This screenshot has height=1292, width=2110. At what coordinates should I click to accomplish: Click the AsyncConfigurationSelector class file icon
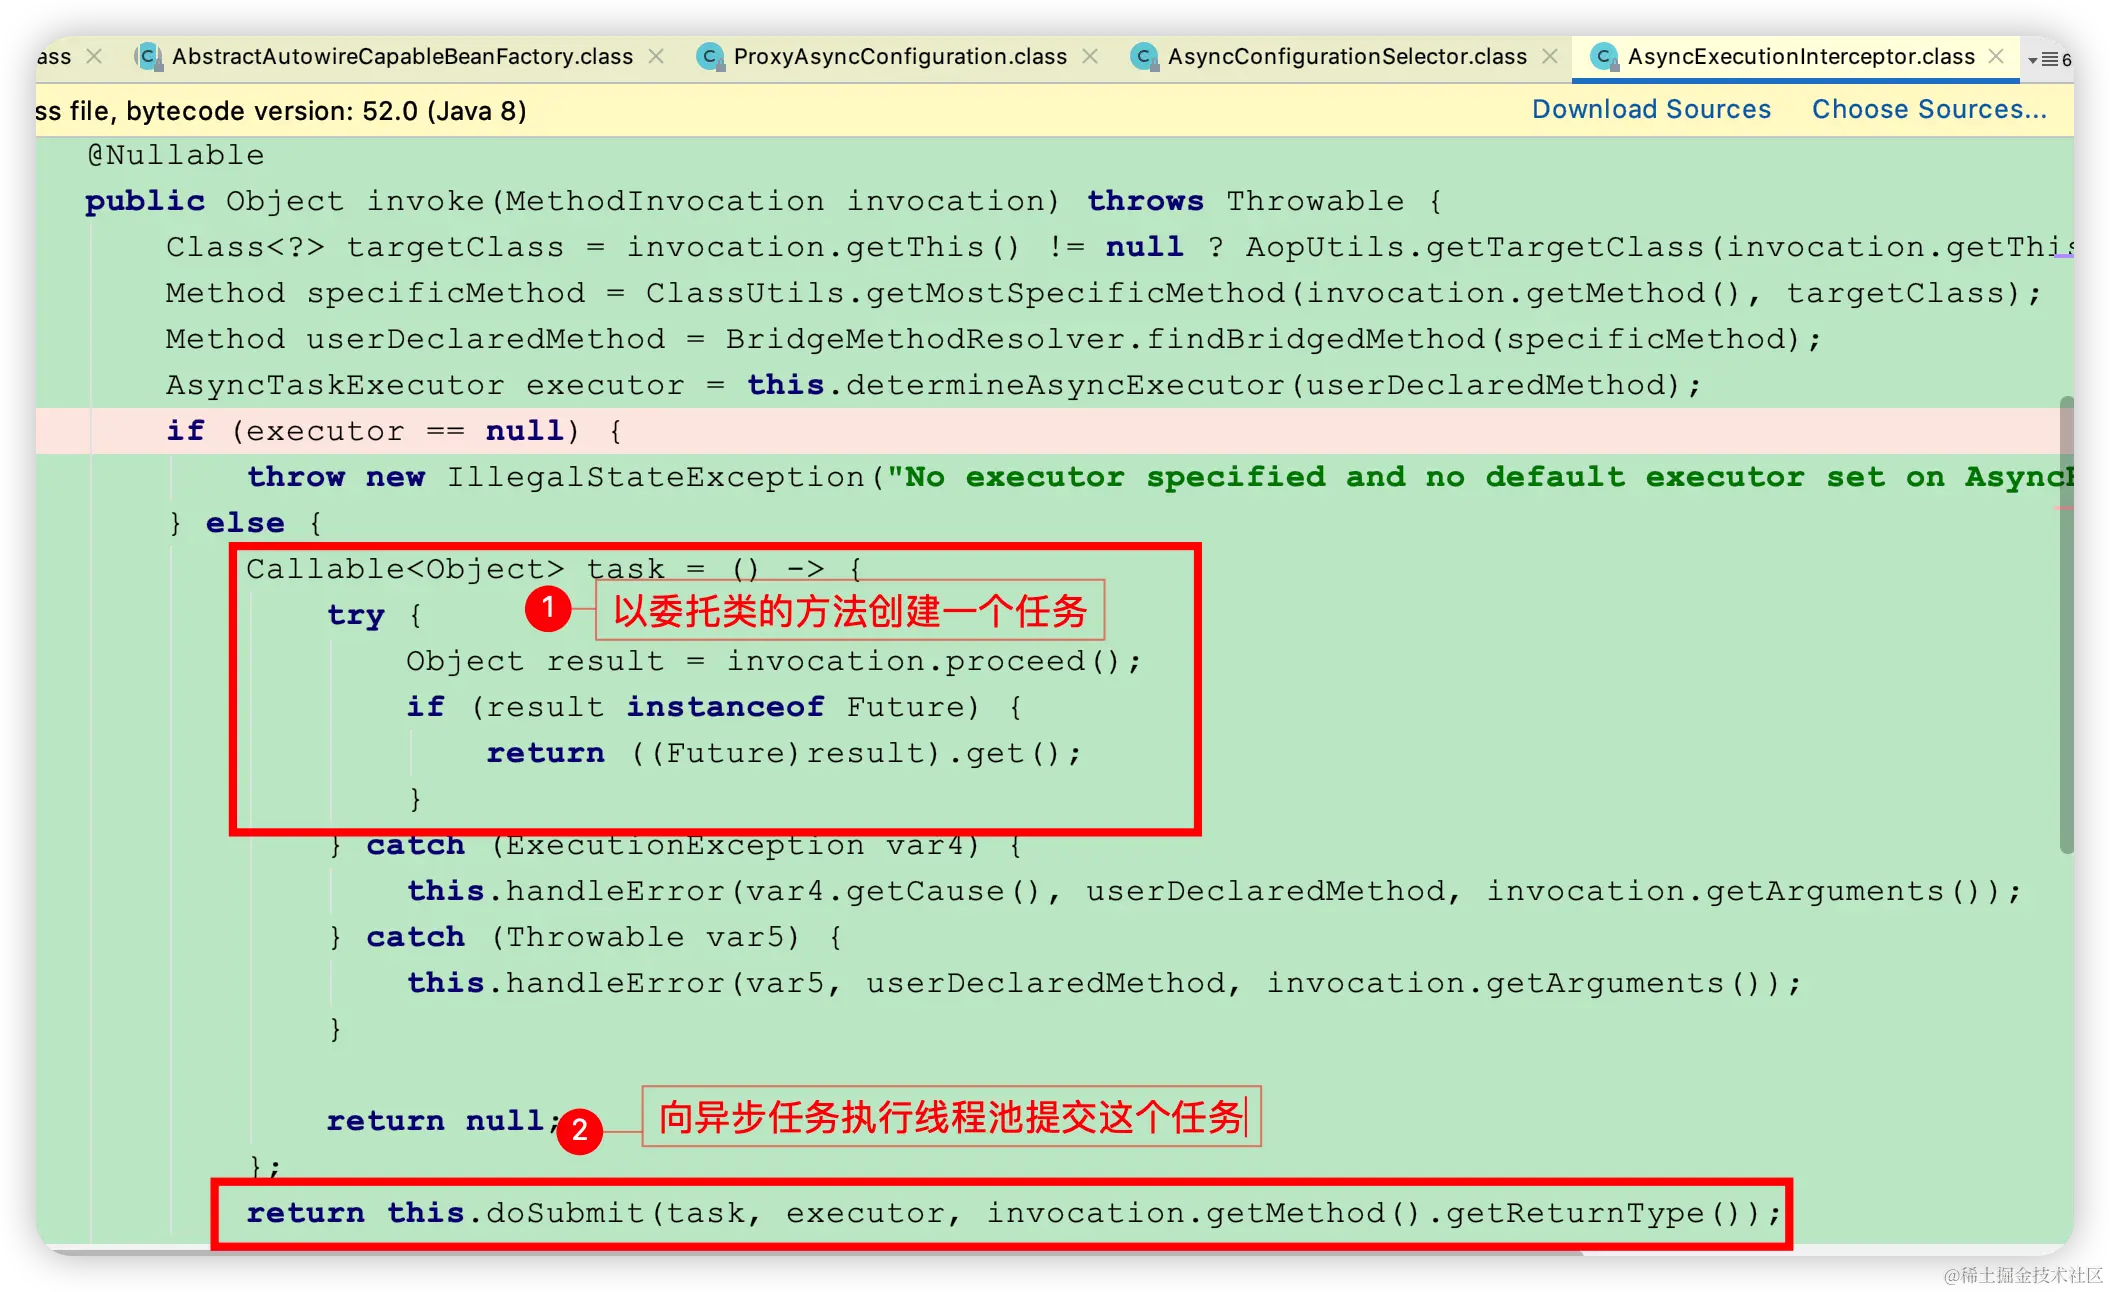pos(1144,57)
